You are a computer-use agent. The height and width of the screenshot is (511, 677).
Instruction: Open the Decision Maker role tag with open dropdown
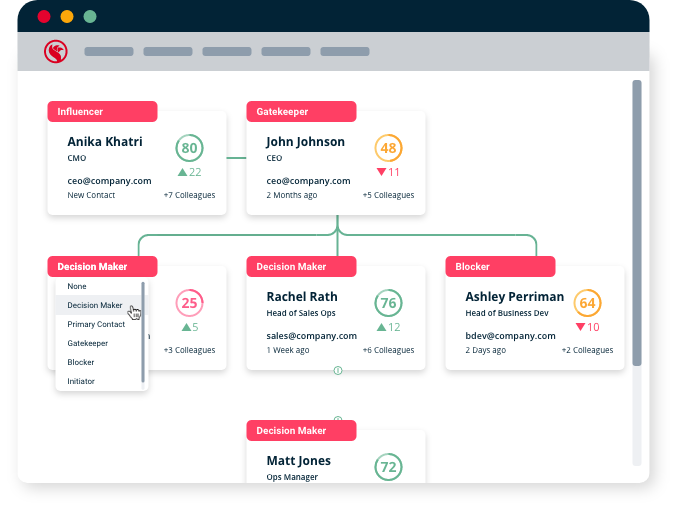102,266
